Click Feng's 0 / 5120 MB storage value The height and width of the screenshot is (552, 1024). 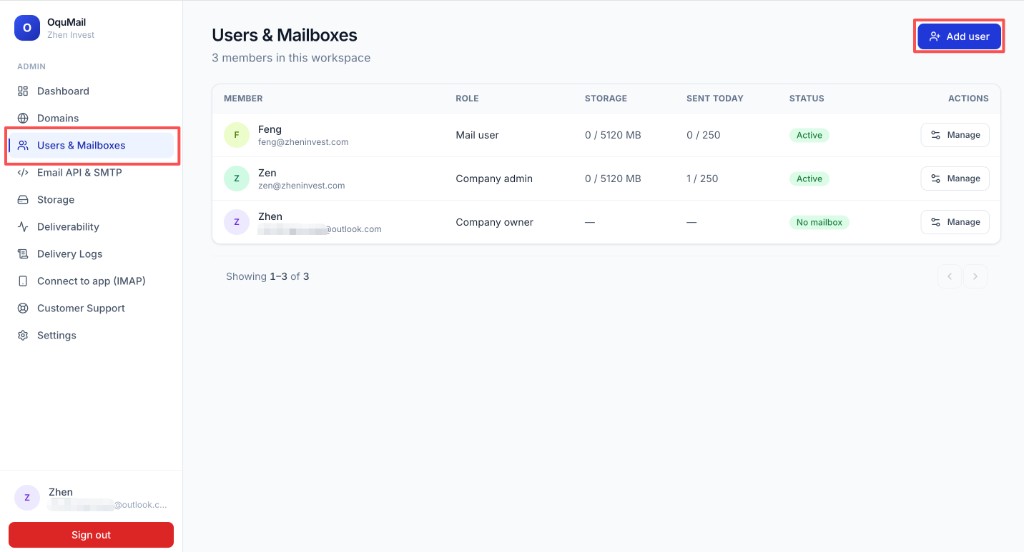click(x=613, y=135)
